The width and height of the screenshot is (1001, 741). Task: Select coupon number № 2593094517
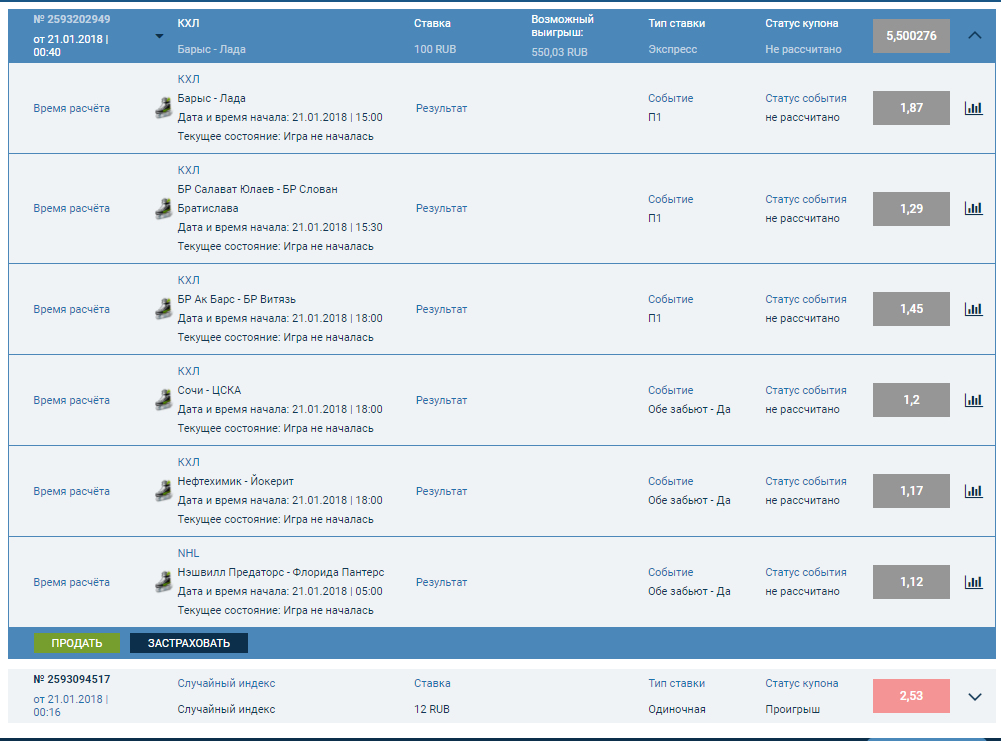(x=72, y=679)
